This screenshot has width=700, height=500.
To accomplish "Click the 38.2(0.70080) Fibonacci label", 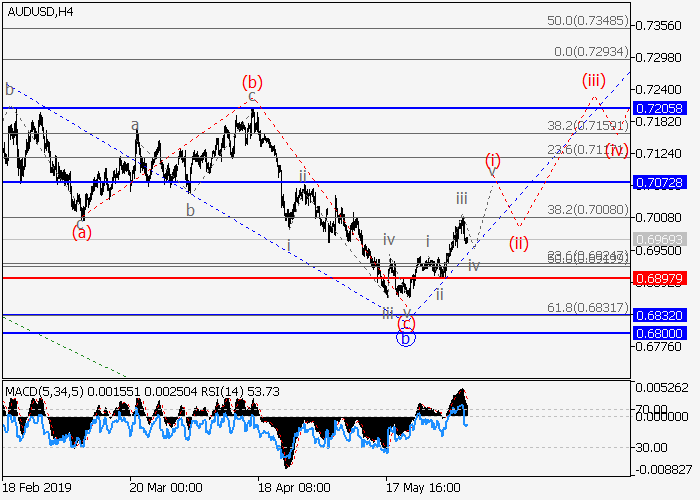I will point(586,210).
